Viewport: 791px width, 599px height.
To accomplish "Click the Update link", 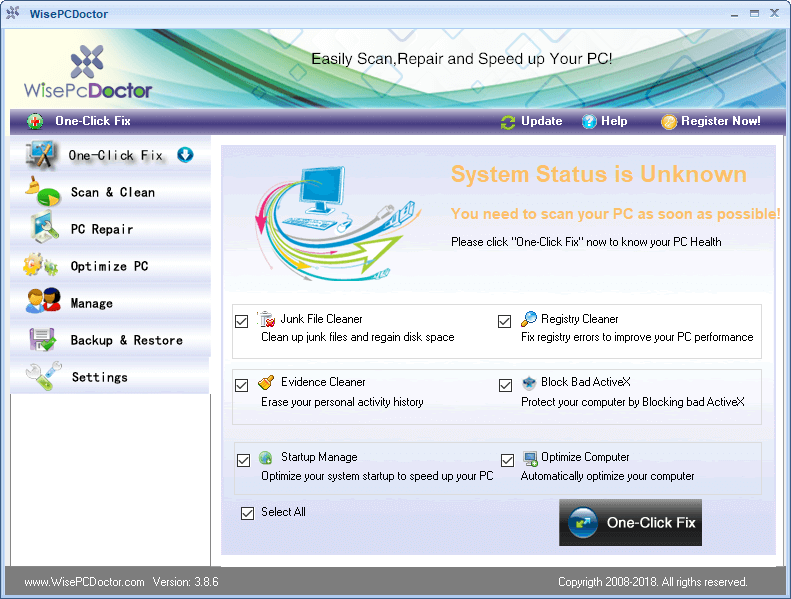I will [x=541, y=121].
